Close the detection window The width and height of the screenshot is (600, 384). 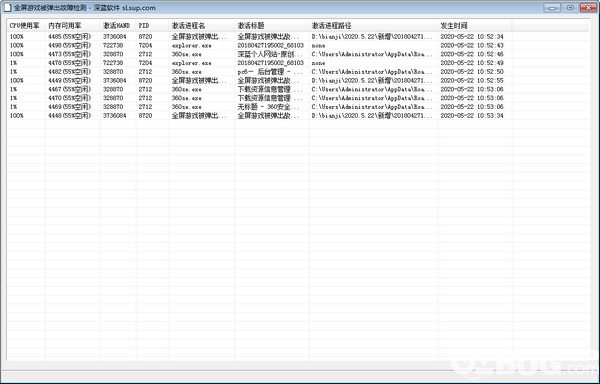589,8
